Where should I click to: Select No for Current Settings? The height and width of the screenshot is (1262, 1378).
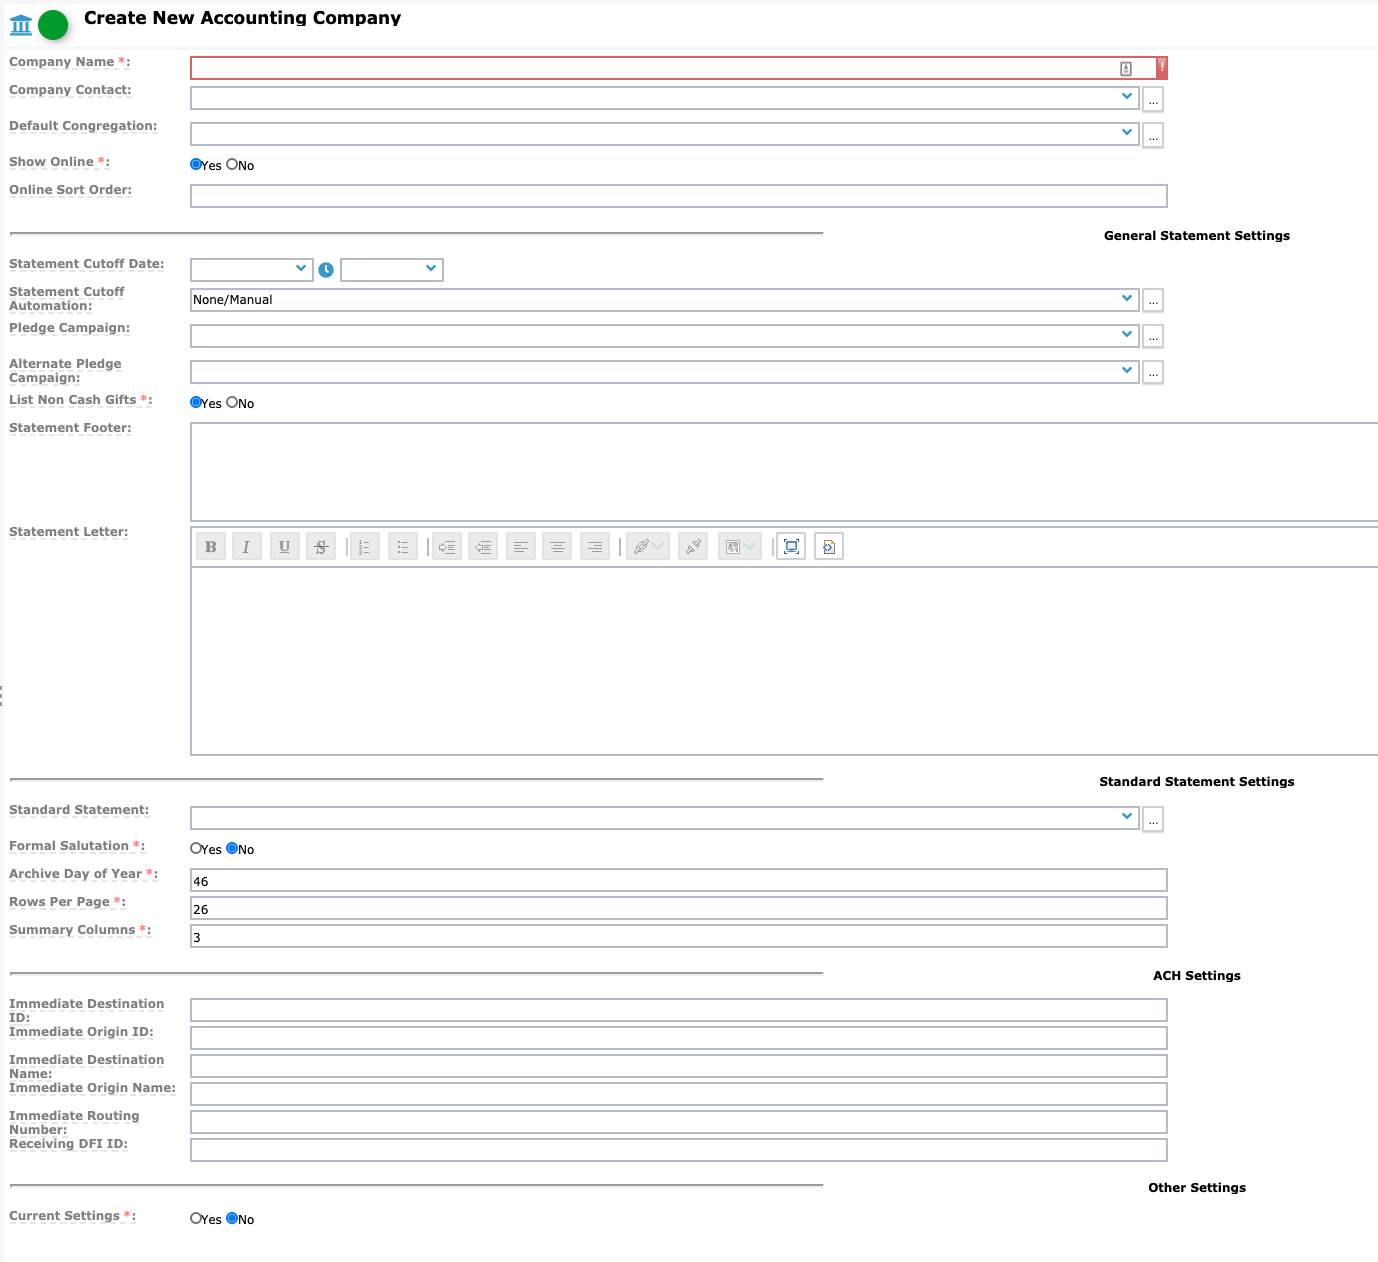click(232, 1219)
